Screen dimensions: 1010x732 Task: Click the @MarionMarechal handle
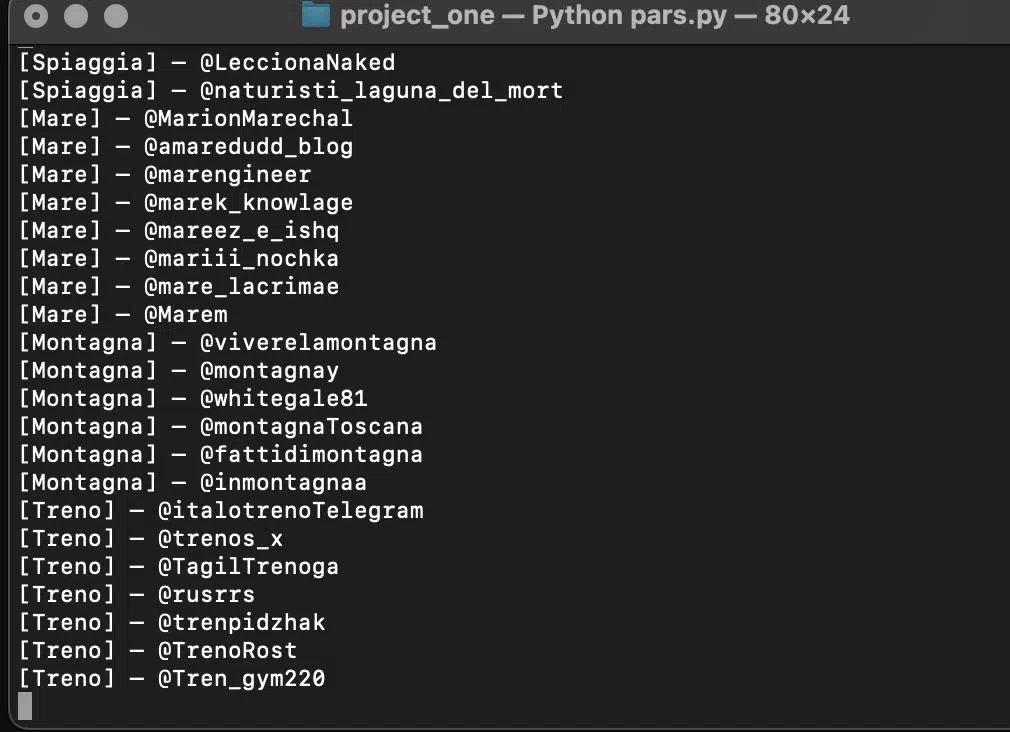tap(249, 119)
